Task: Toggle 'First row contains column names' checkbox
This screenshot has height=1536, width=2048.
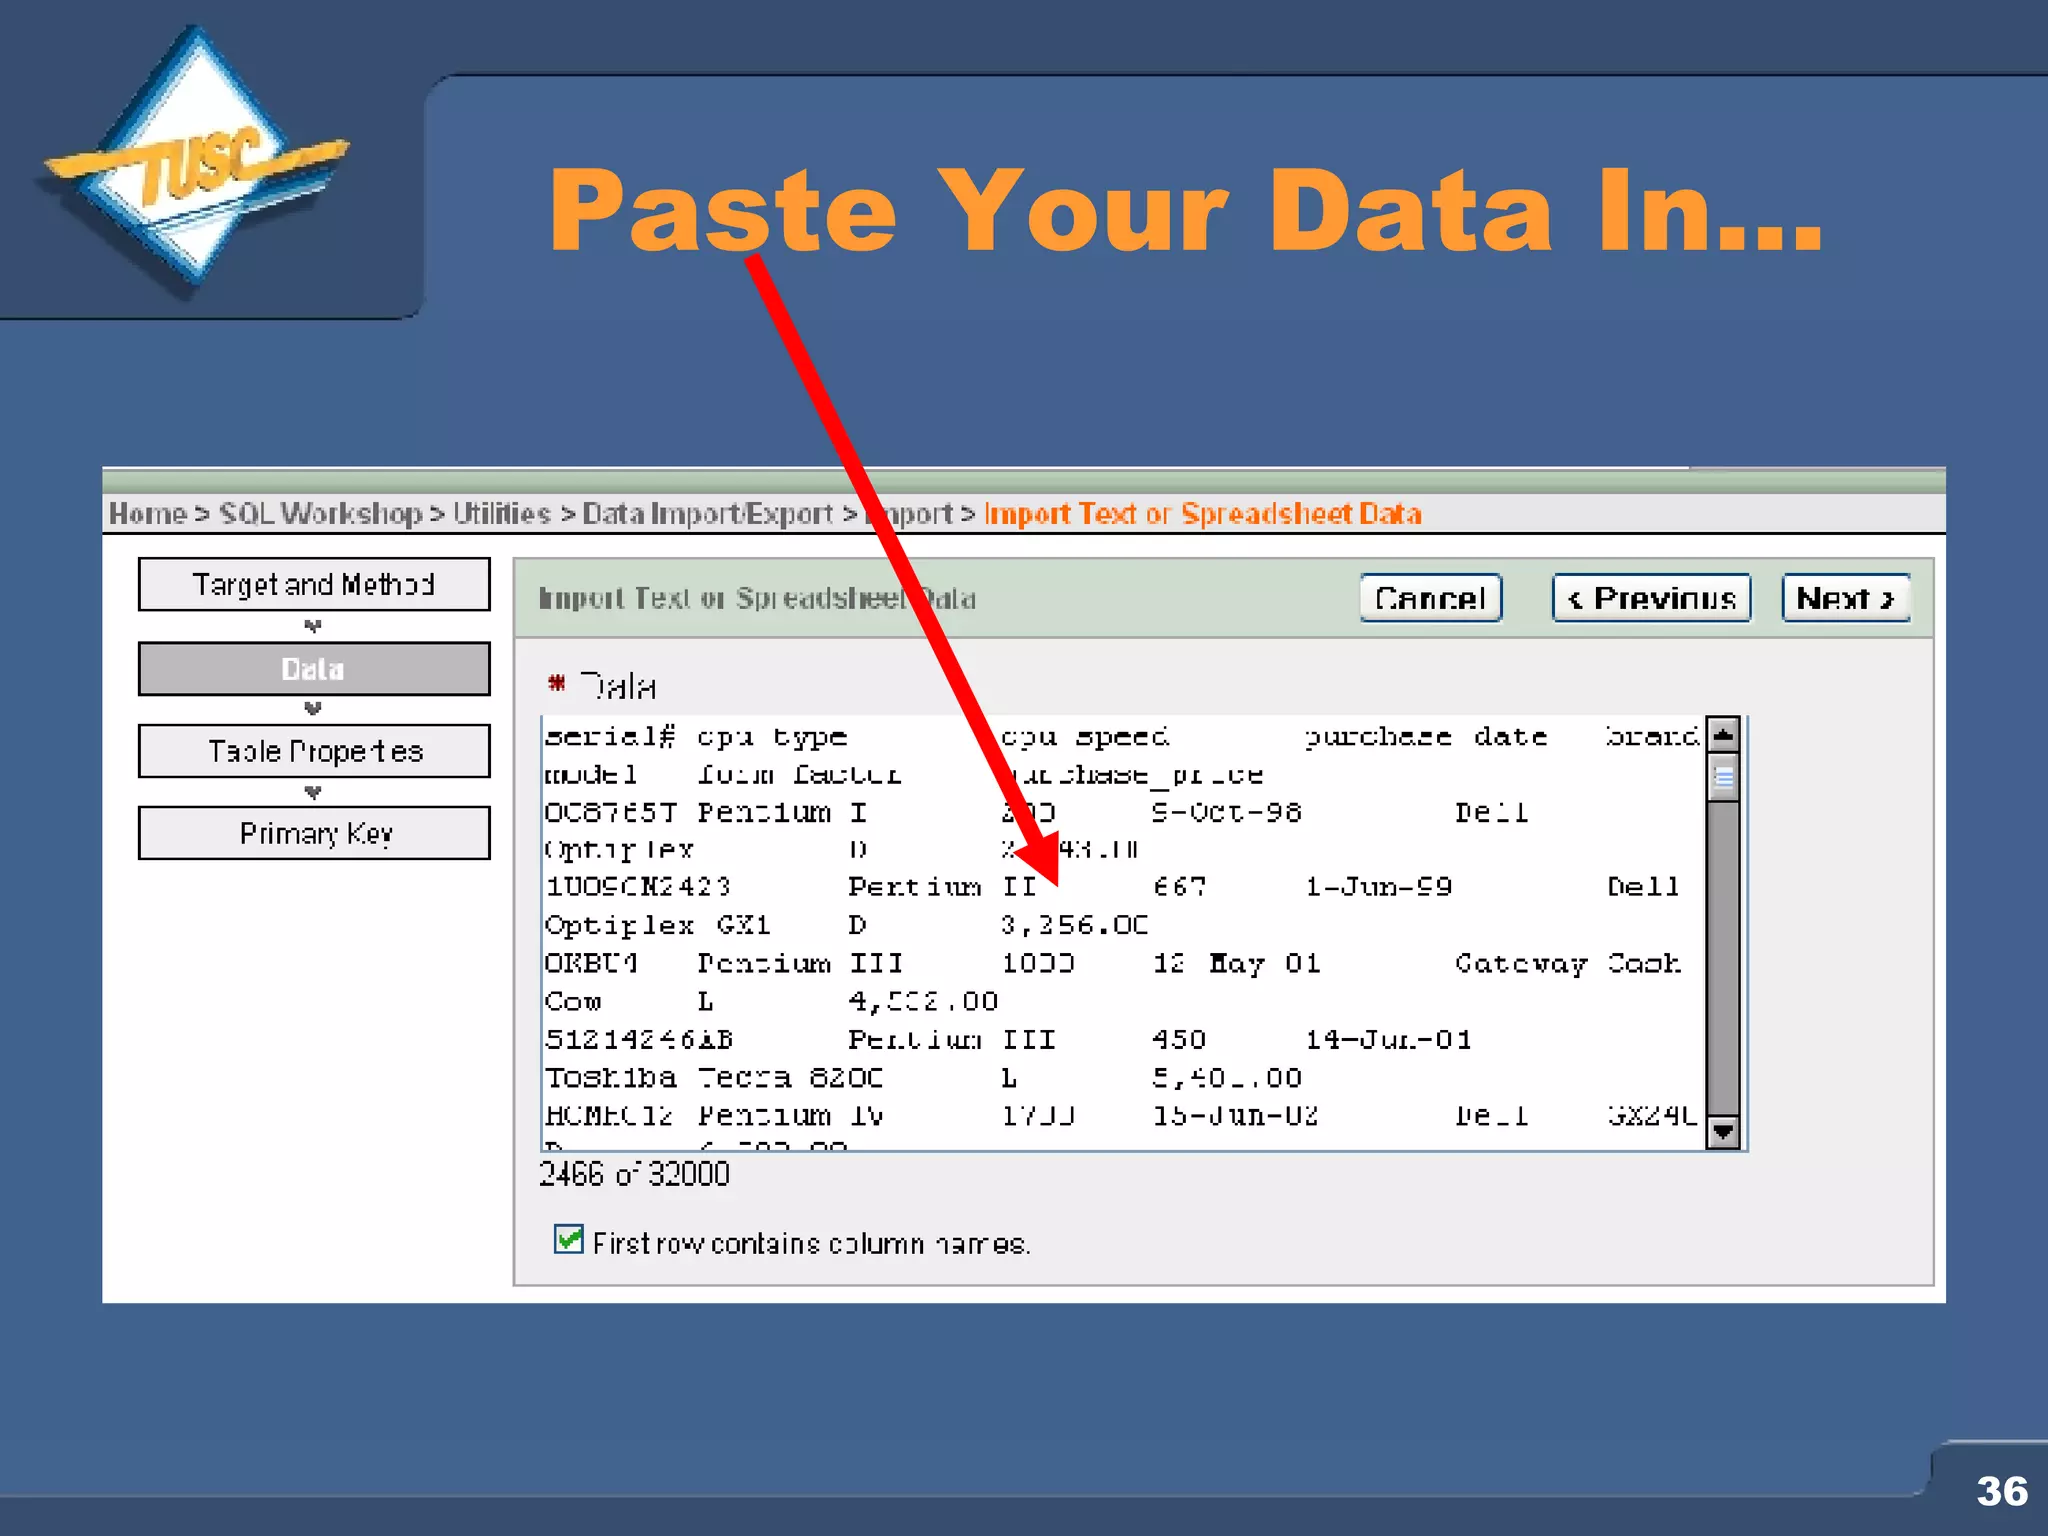Action: point(569,1240)
